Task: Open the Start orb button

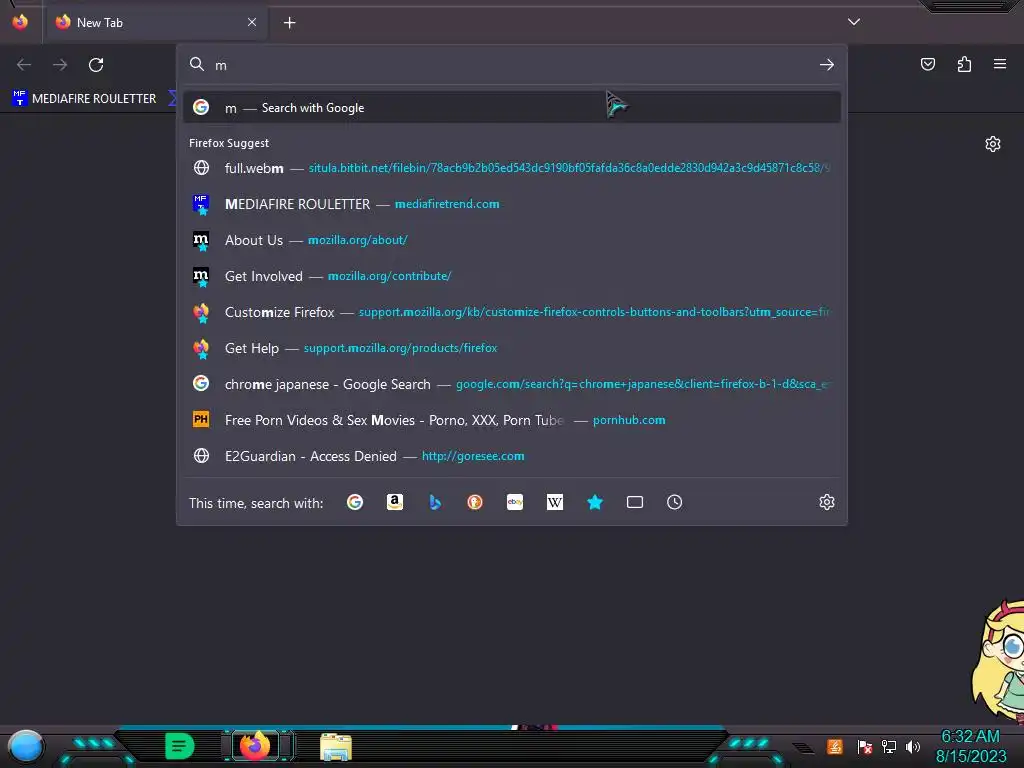Action: (26, 747)
